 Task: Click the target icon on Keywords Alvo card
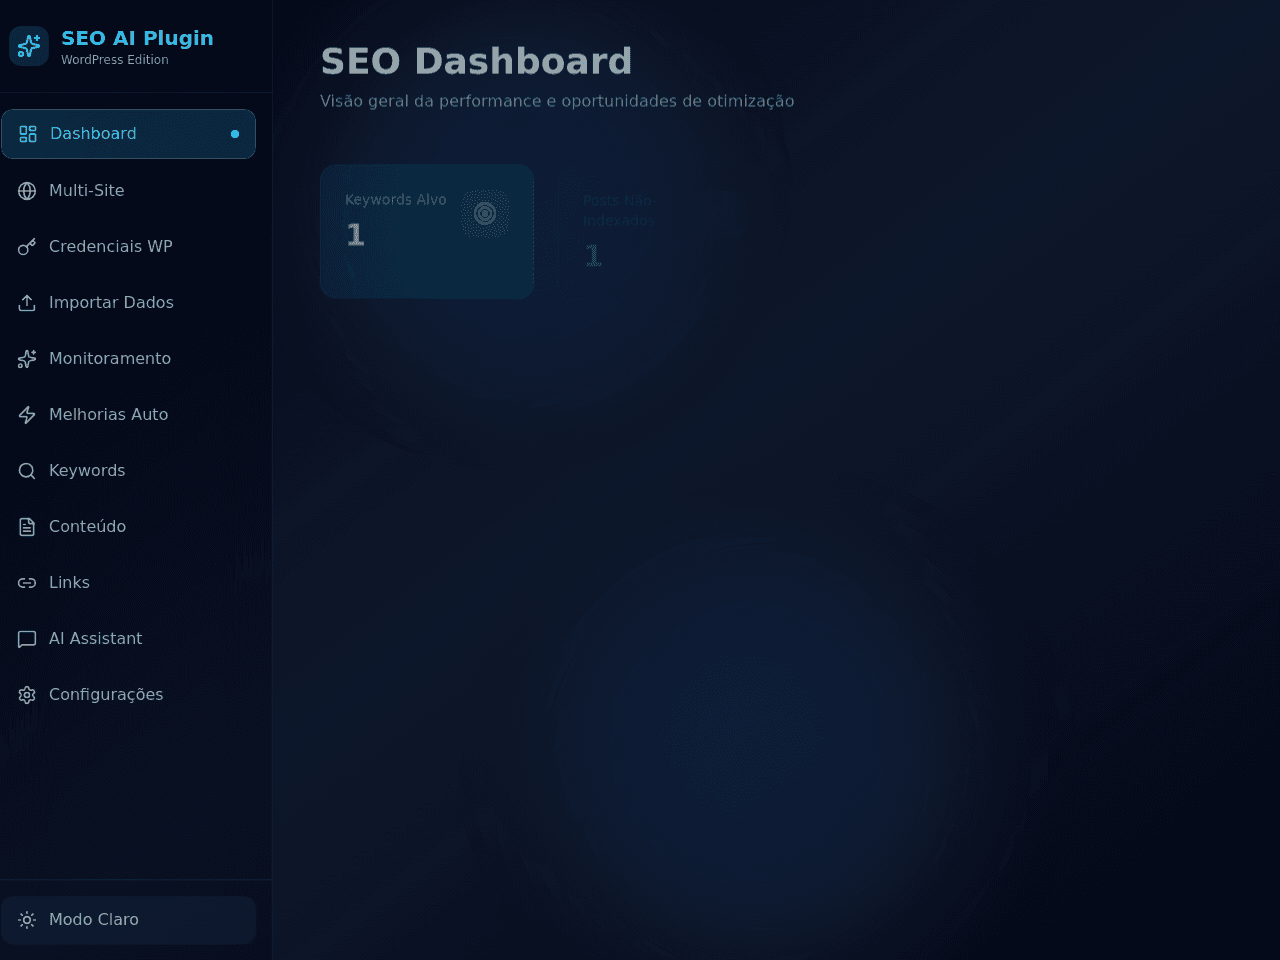pos(485,213)
